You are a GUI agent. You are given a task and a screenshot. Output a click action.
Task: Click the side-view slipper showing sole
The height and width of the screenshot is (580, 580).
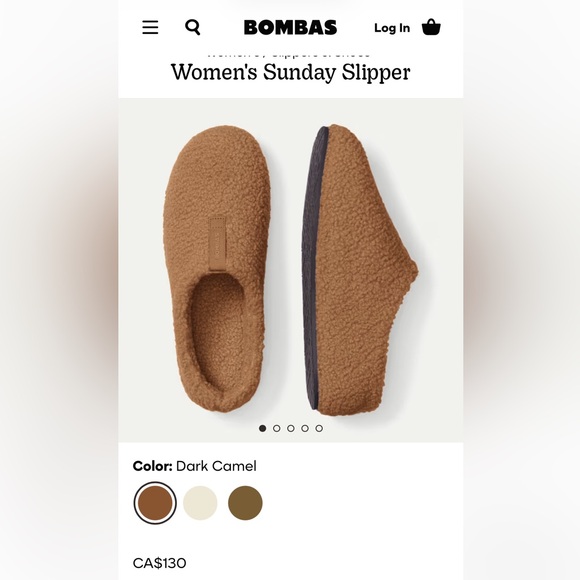(x=360, y=270)
